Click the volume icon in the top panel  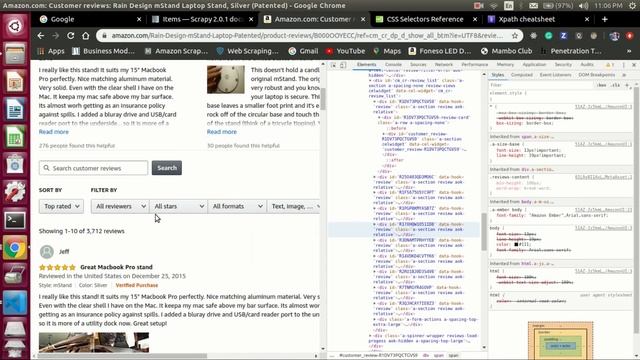[x=583, y=6]
